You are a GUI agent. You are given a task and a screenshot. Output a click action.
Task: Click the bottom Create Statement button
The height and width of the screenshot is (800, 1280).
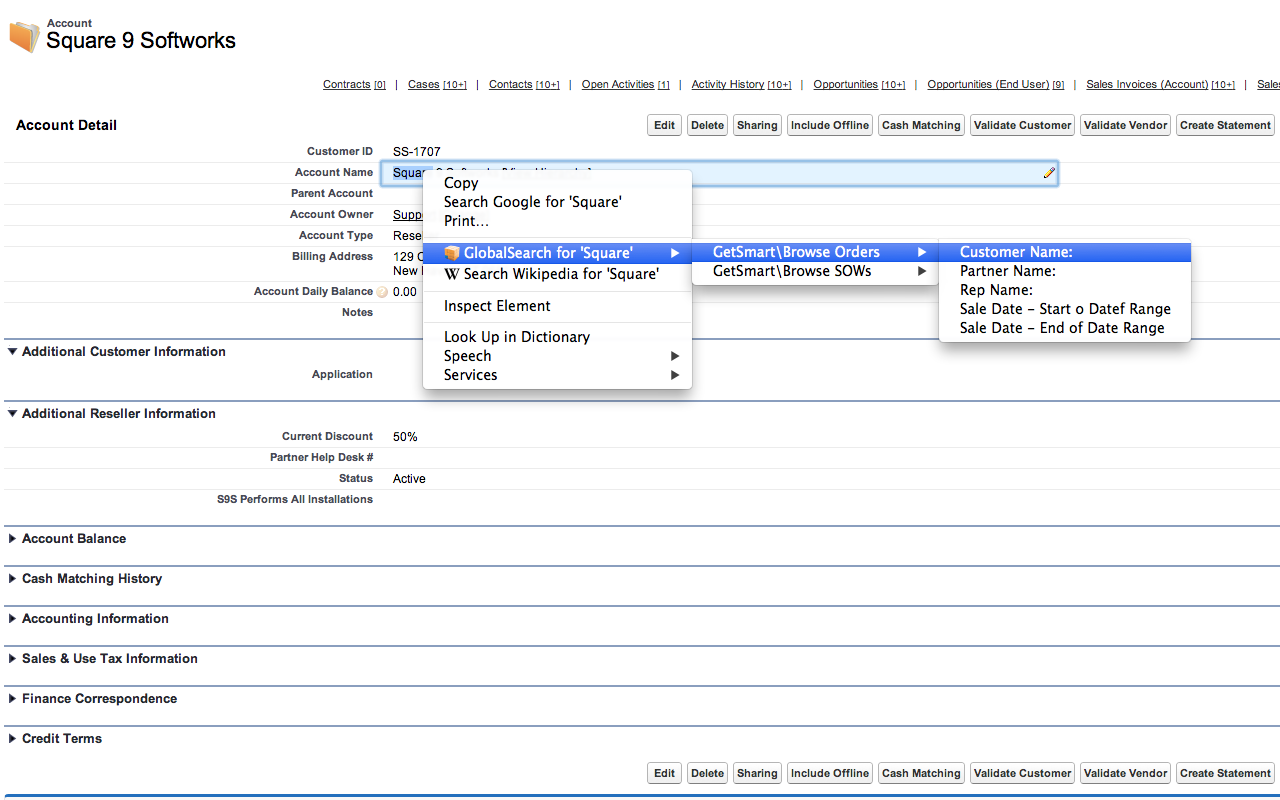tap(1225, 773)
